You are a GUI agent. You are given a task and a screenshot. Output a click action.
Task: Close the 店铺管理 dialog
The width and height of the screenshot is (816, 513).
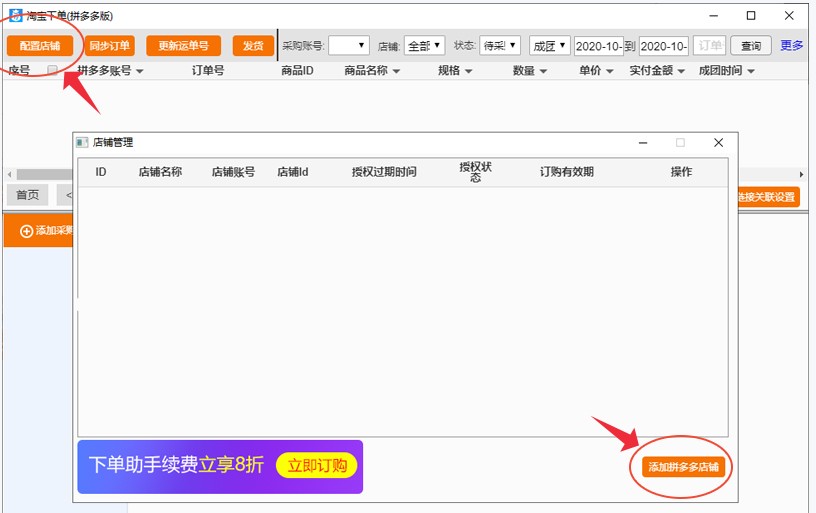719,143
